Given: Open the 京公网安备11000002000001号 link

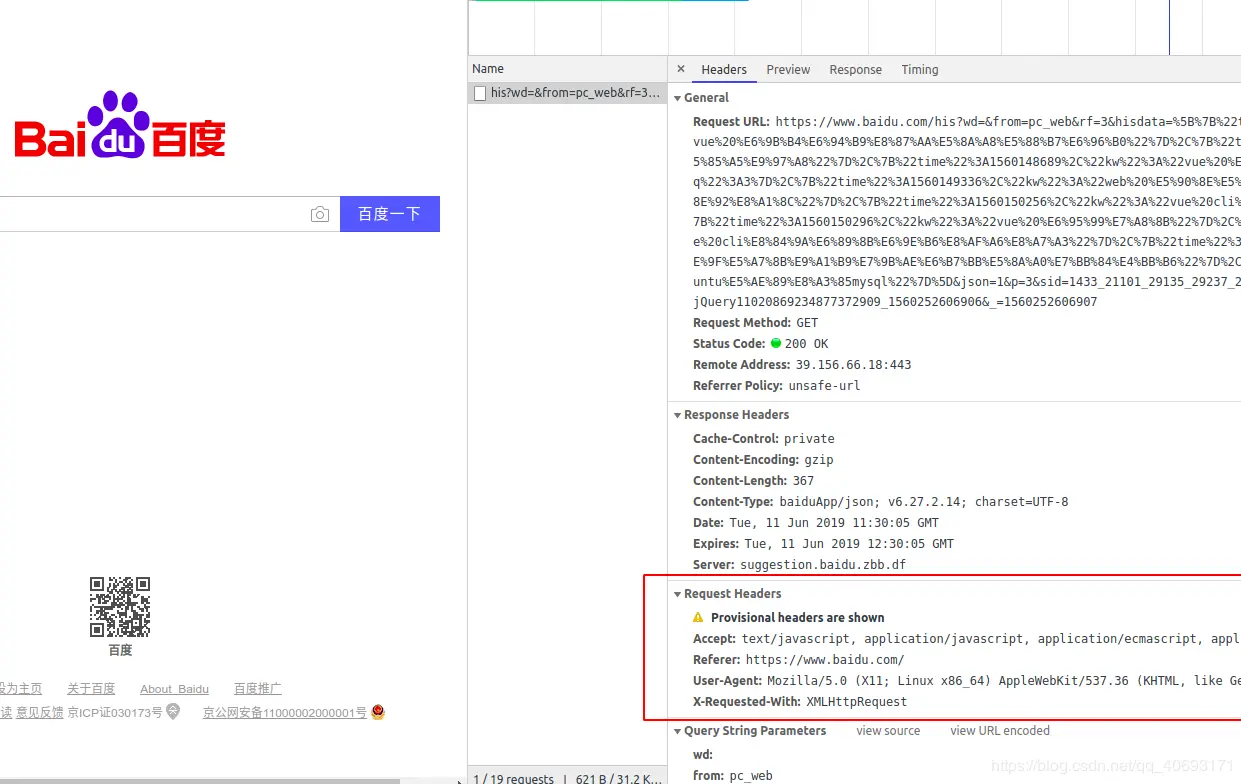Looking at the screenshot, I should pyautogui.click(x=285, y=713).
